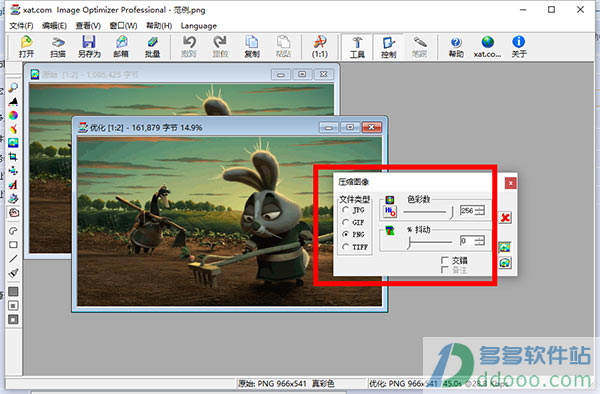Viewport: 600px width, 394px height.
Task: Enable the 交错 interlace checkbox
Action: 444,260
